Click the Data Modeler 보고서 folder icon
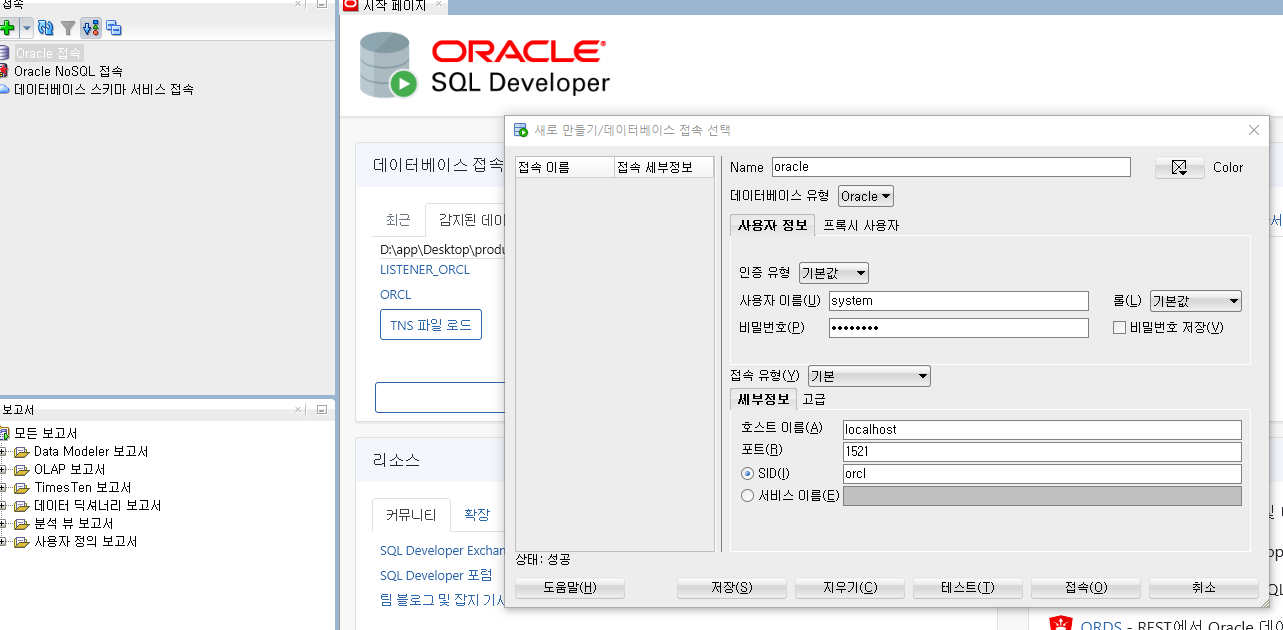The height and width of the screenshot is (630, 1283). (x=22, y=452)
